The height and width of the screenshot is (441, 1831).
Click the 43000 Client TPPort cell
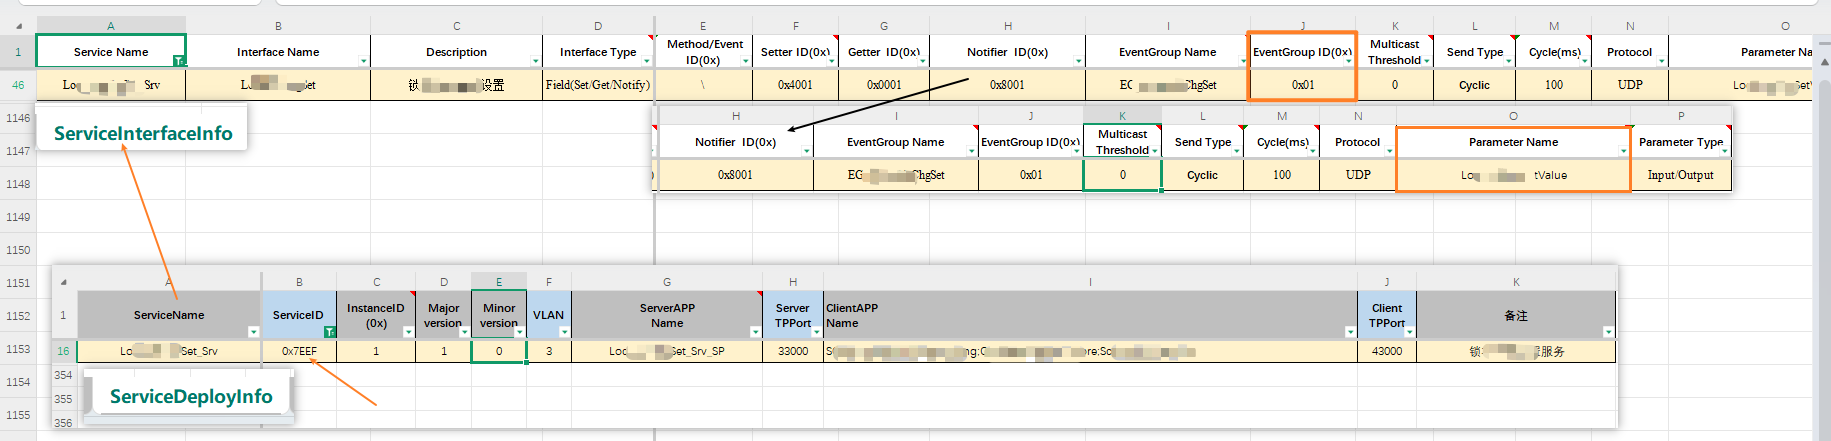click(x=1387, y=351)
